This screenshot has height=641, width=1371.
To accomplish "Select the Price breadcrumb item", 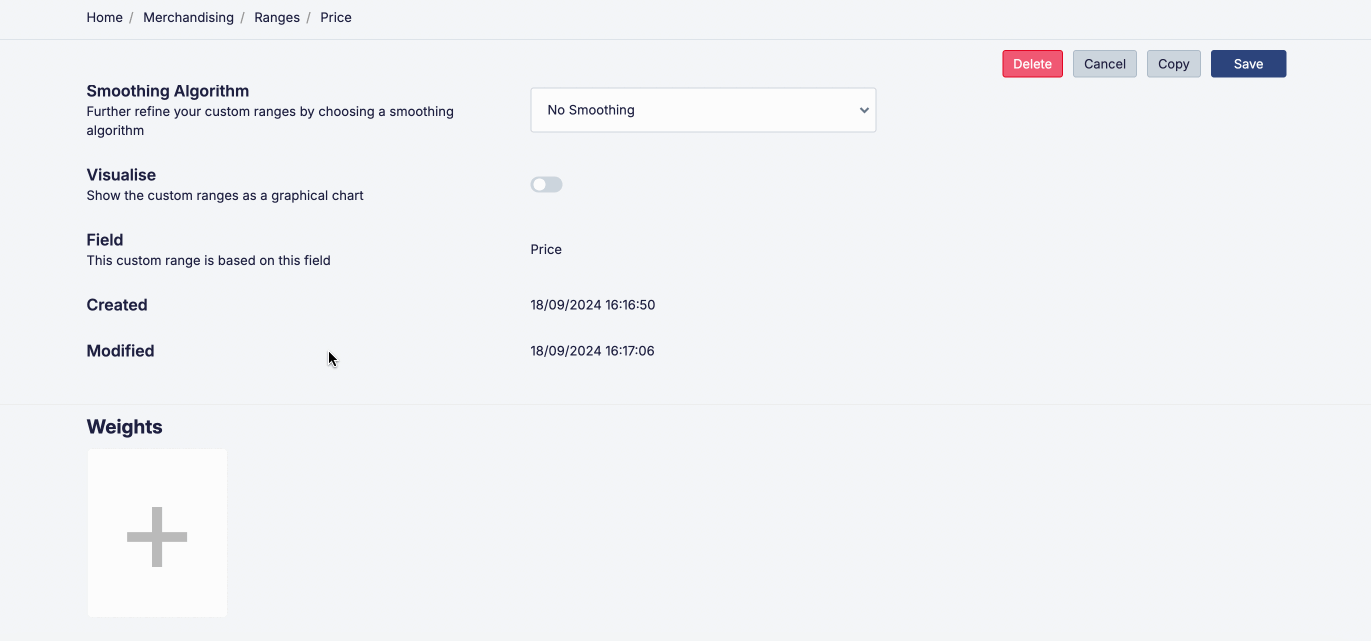I will (x=336, y=18).
